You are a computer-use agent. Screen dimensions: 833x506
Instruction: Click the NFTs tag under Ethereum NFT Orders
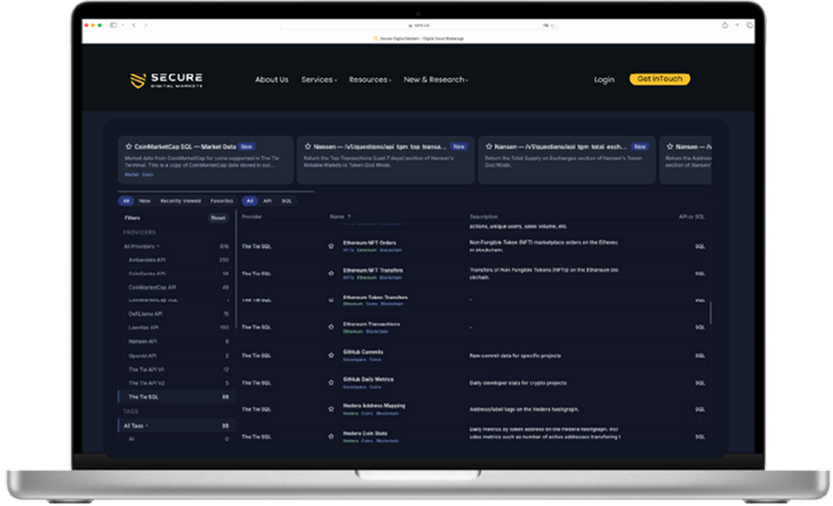pyautogui.click(x=348, y=250)
